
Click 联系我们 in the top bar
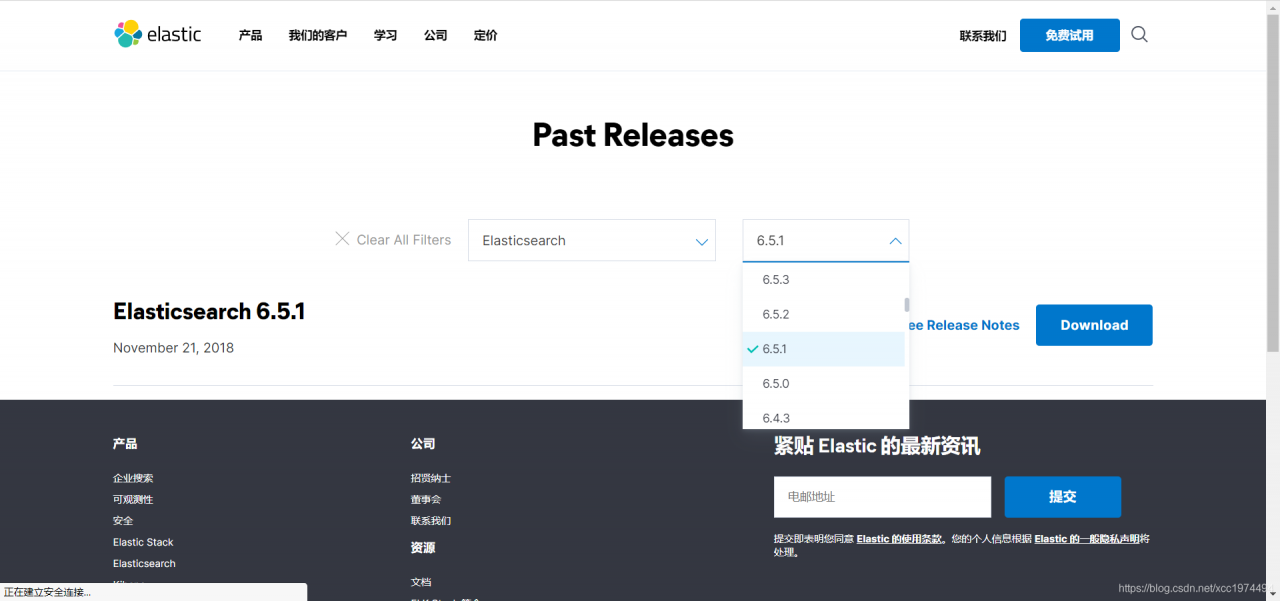[x=982, y=34]
